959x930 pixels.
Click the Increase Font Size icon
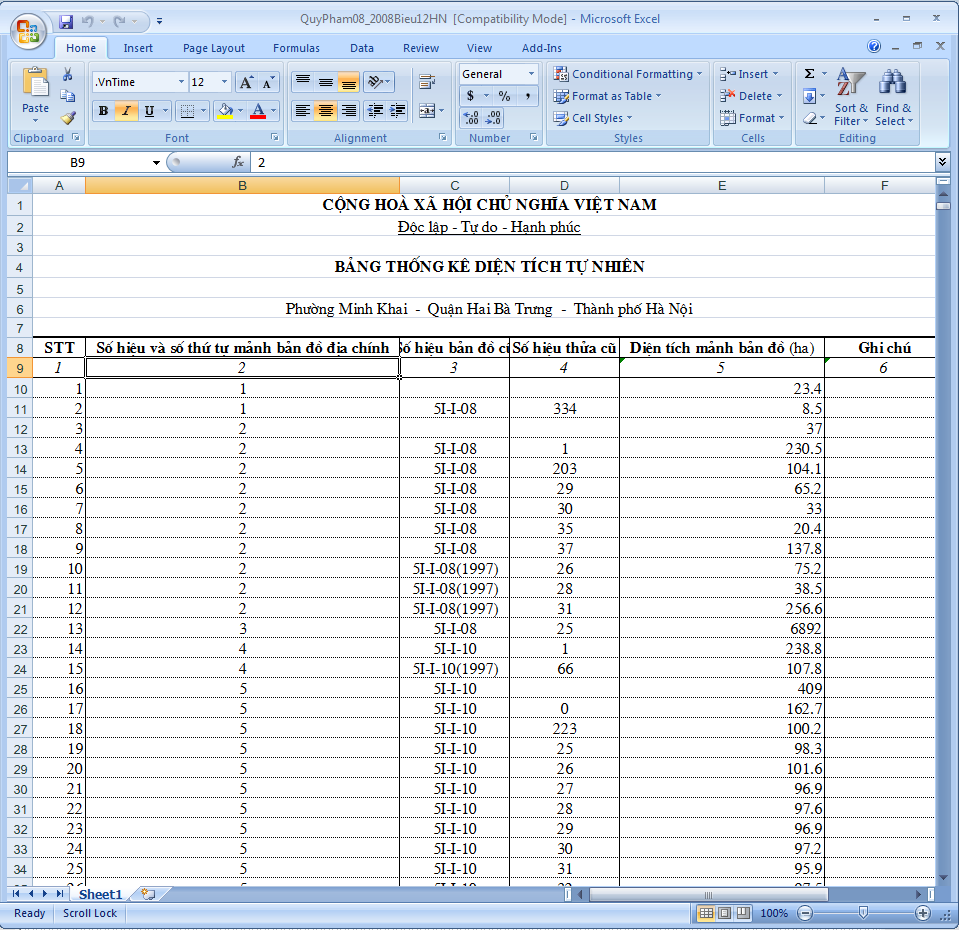pos(246,82)
